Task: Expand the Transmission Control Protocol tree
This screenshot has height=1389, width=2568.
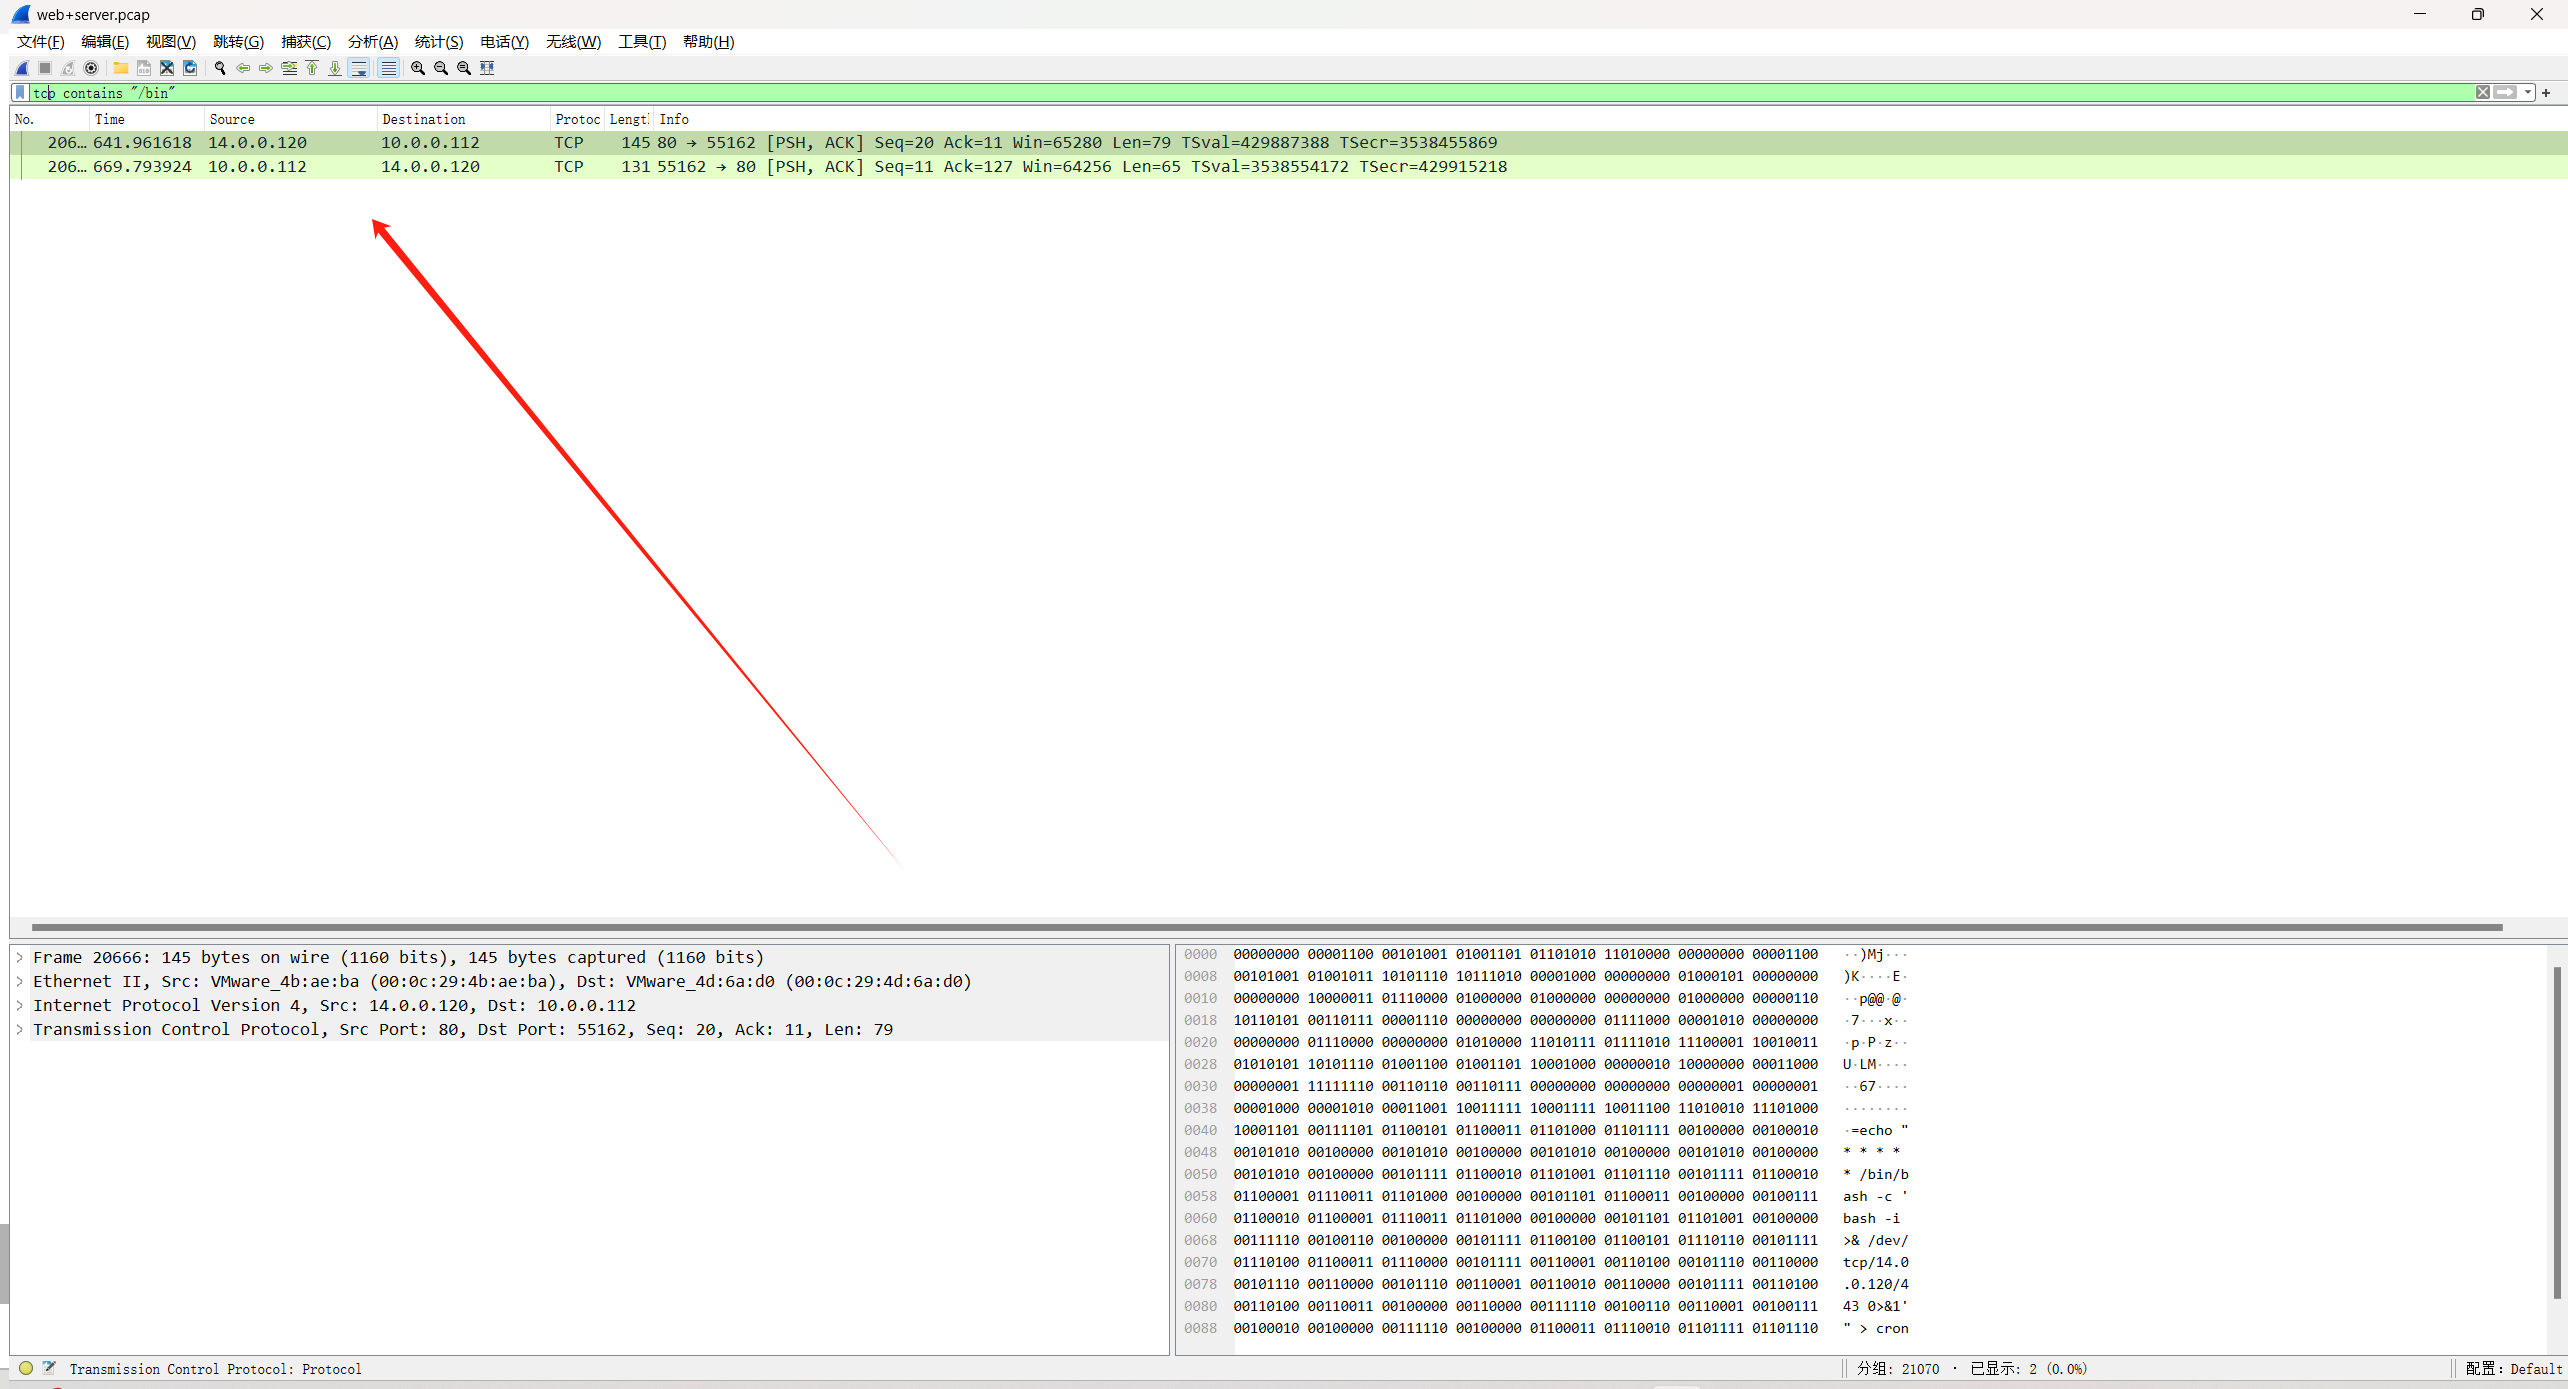Action: tap(19, 1029)
